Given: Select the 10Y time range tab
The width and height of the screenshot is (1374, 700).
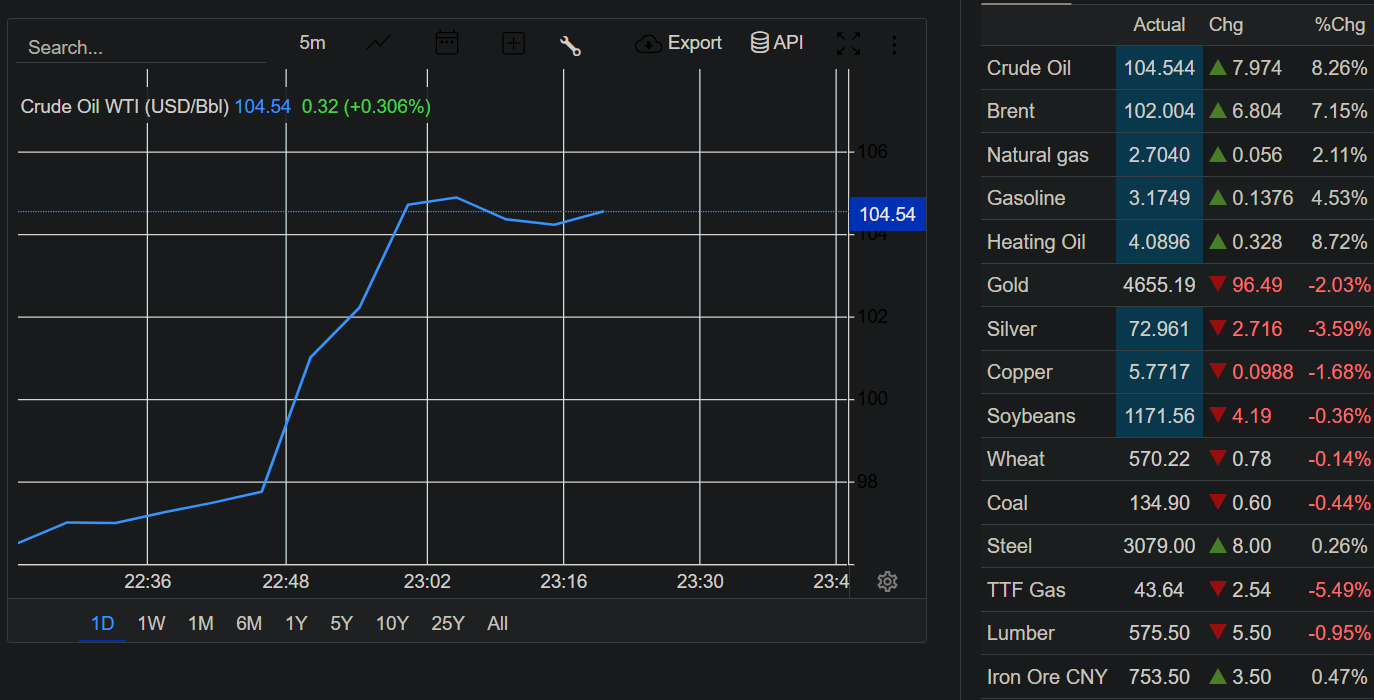Looking at the screenshot, I should point(392,623).
